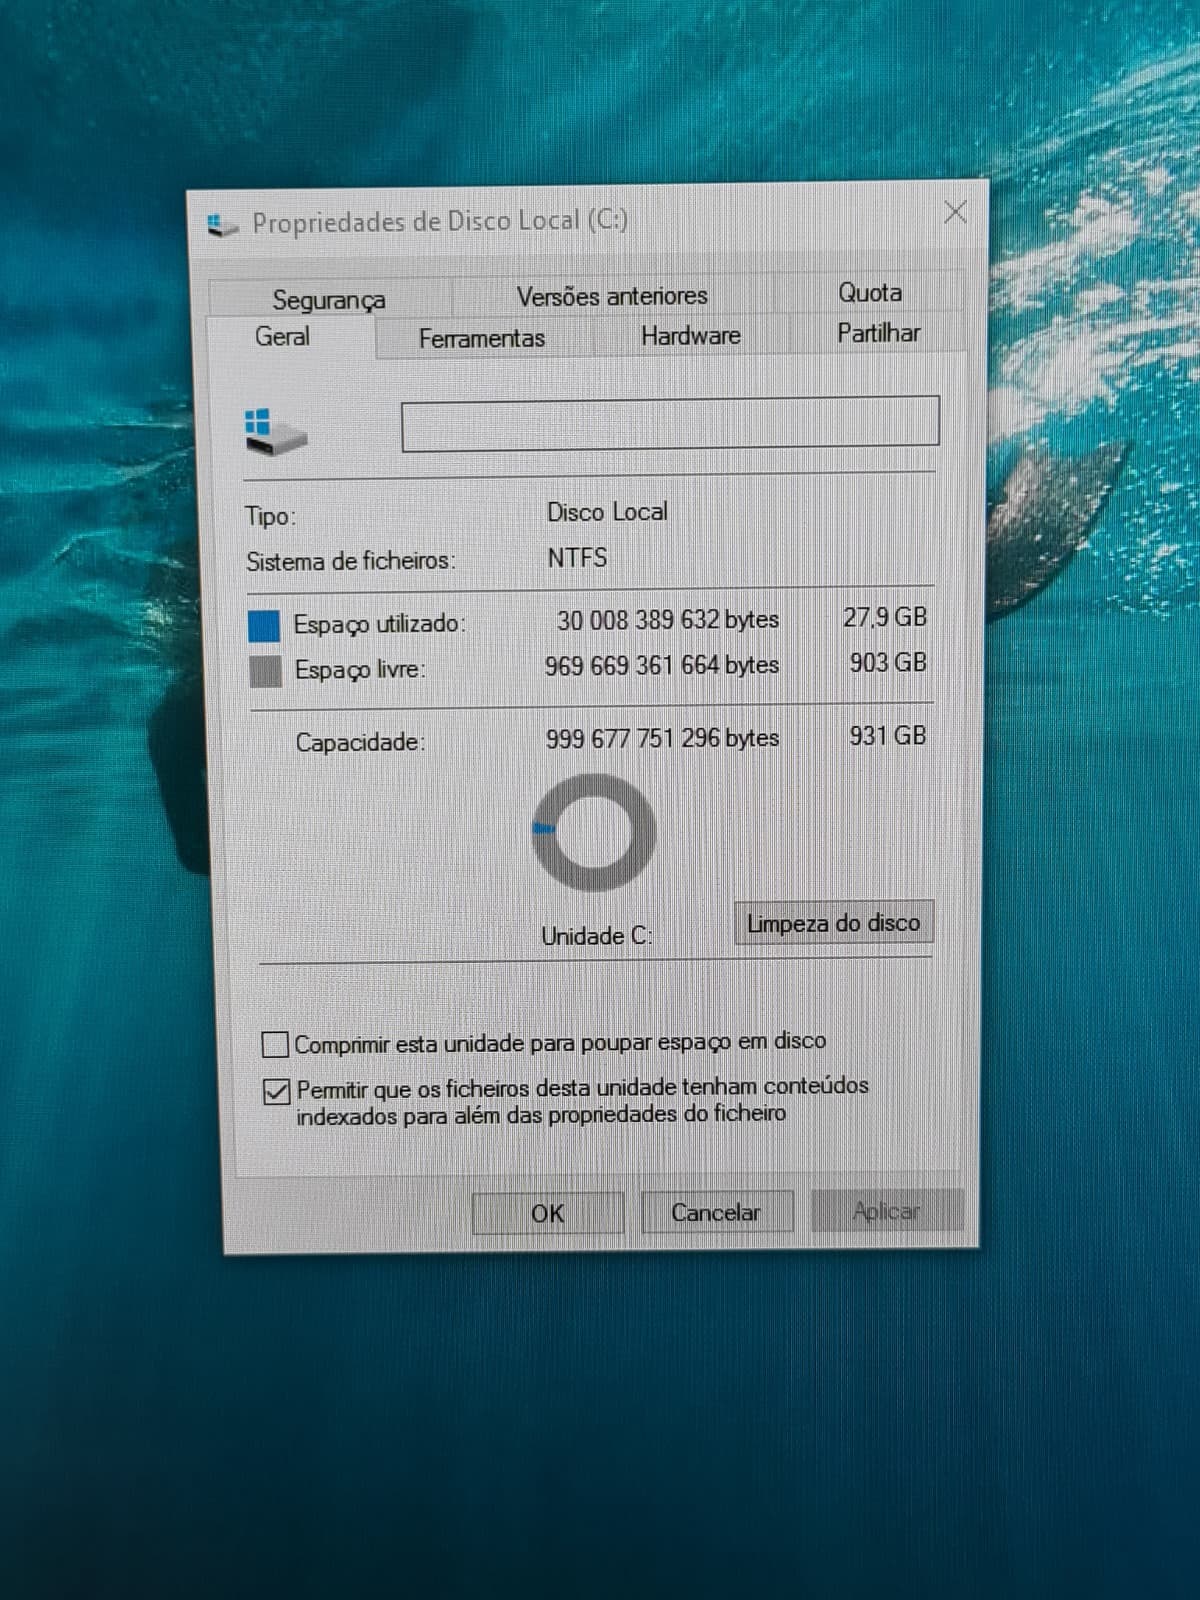The image size is (1200, 1600).
Task: Select the Geral tab
Action: coord(282,337)
